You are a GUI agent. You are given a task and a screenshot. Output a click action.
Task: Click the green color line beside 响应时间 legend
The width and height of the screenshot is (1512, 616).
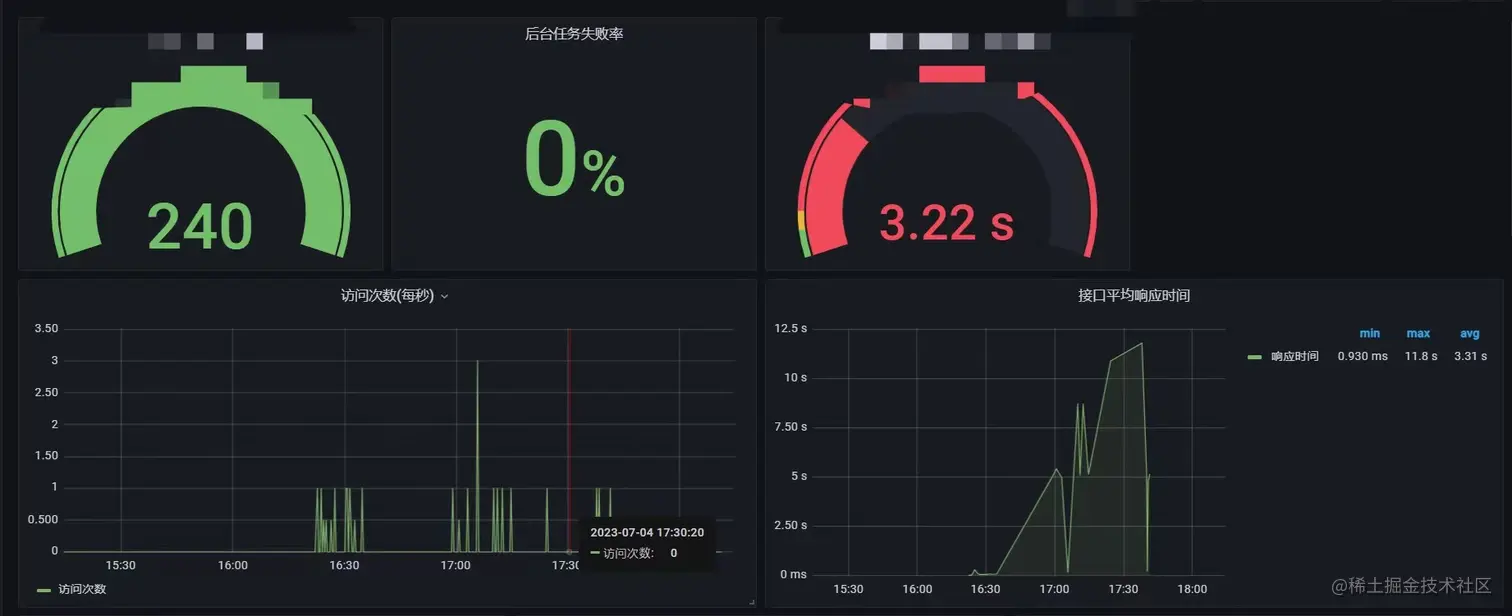pos(1255,357)
